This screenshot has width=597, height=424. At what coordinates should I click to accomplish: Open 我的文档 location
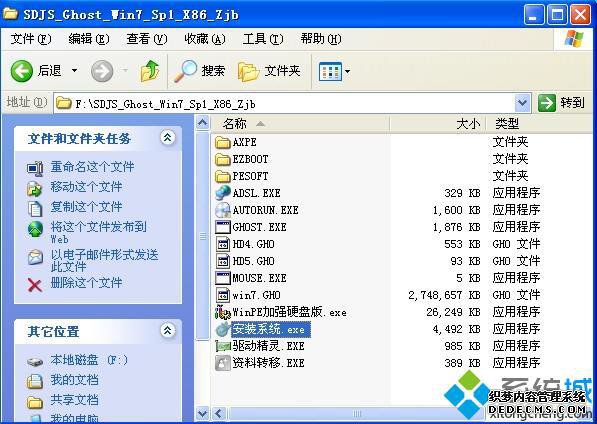point(74,380)
